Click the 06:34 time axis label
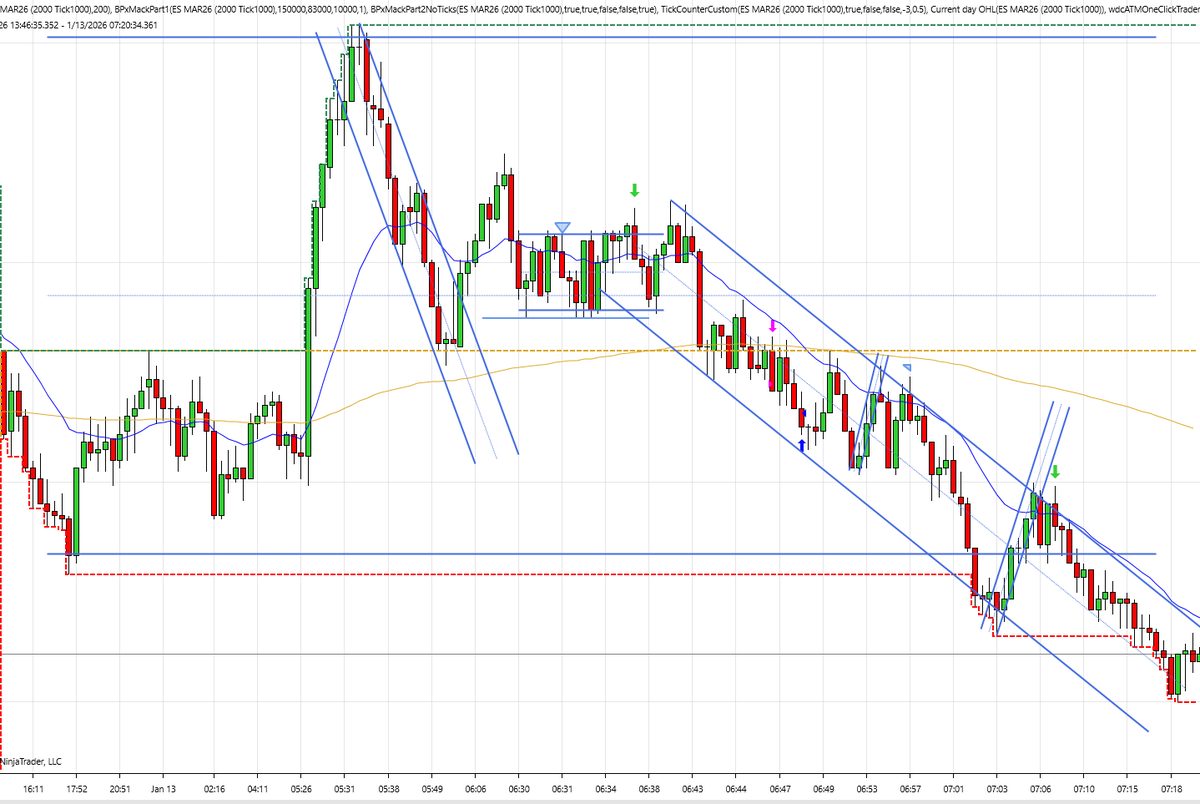Image resolution: width=1200 pixels, height=804 pixels. (605, 789)
